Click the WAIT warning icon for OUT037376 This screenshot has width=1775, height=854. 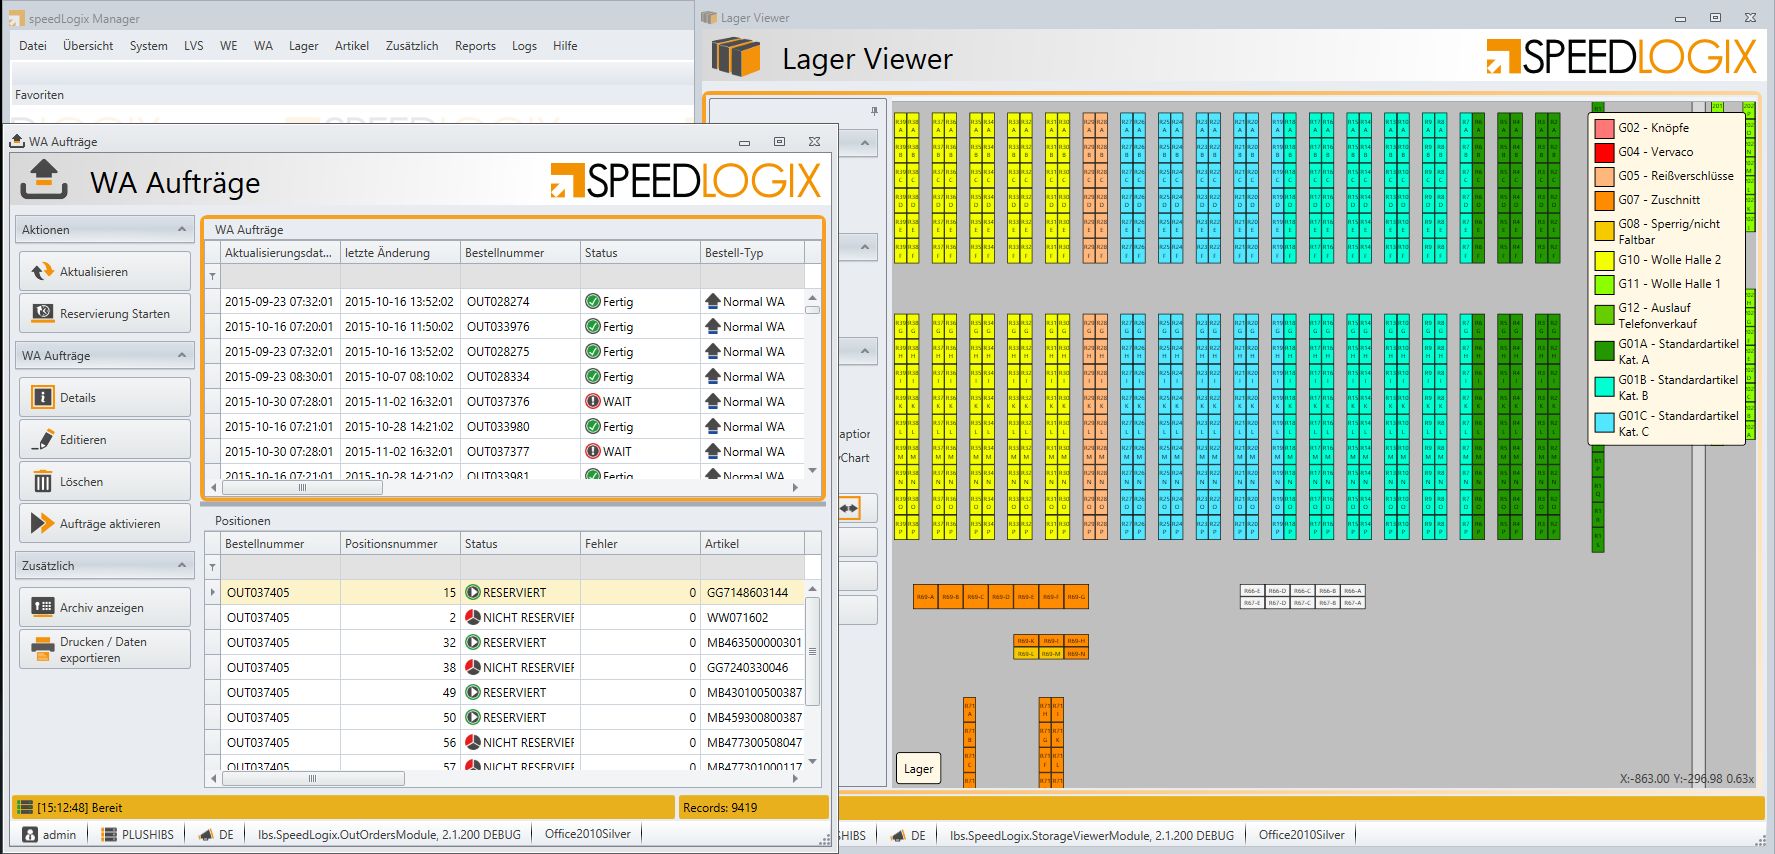point(593,401)
